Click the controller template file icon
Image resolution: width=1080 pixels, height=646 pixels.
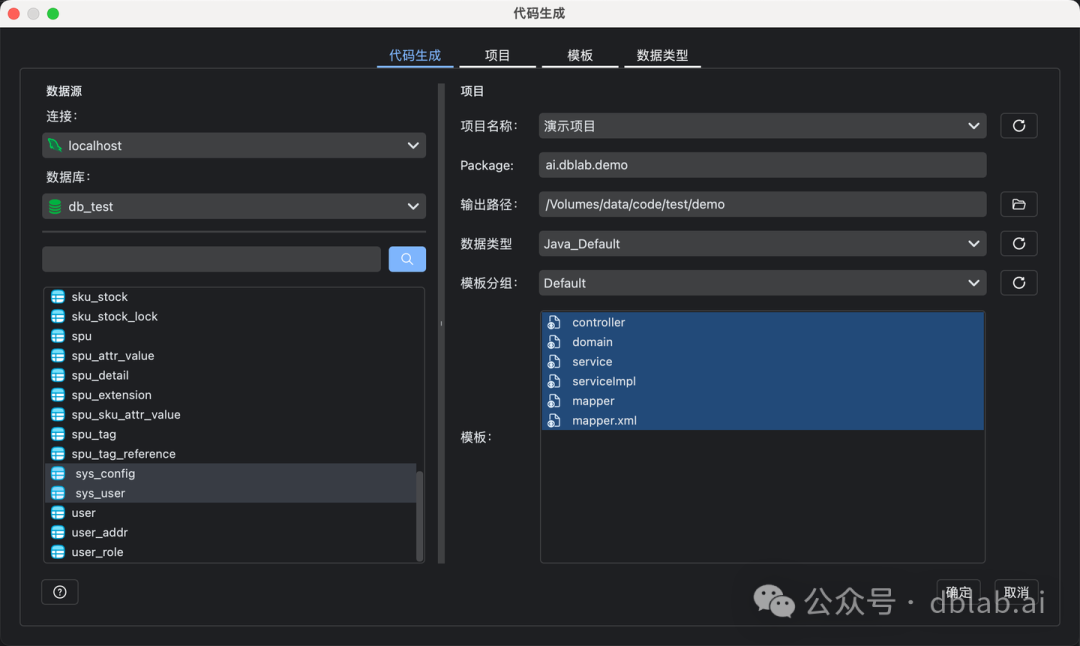point(554,322)
